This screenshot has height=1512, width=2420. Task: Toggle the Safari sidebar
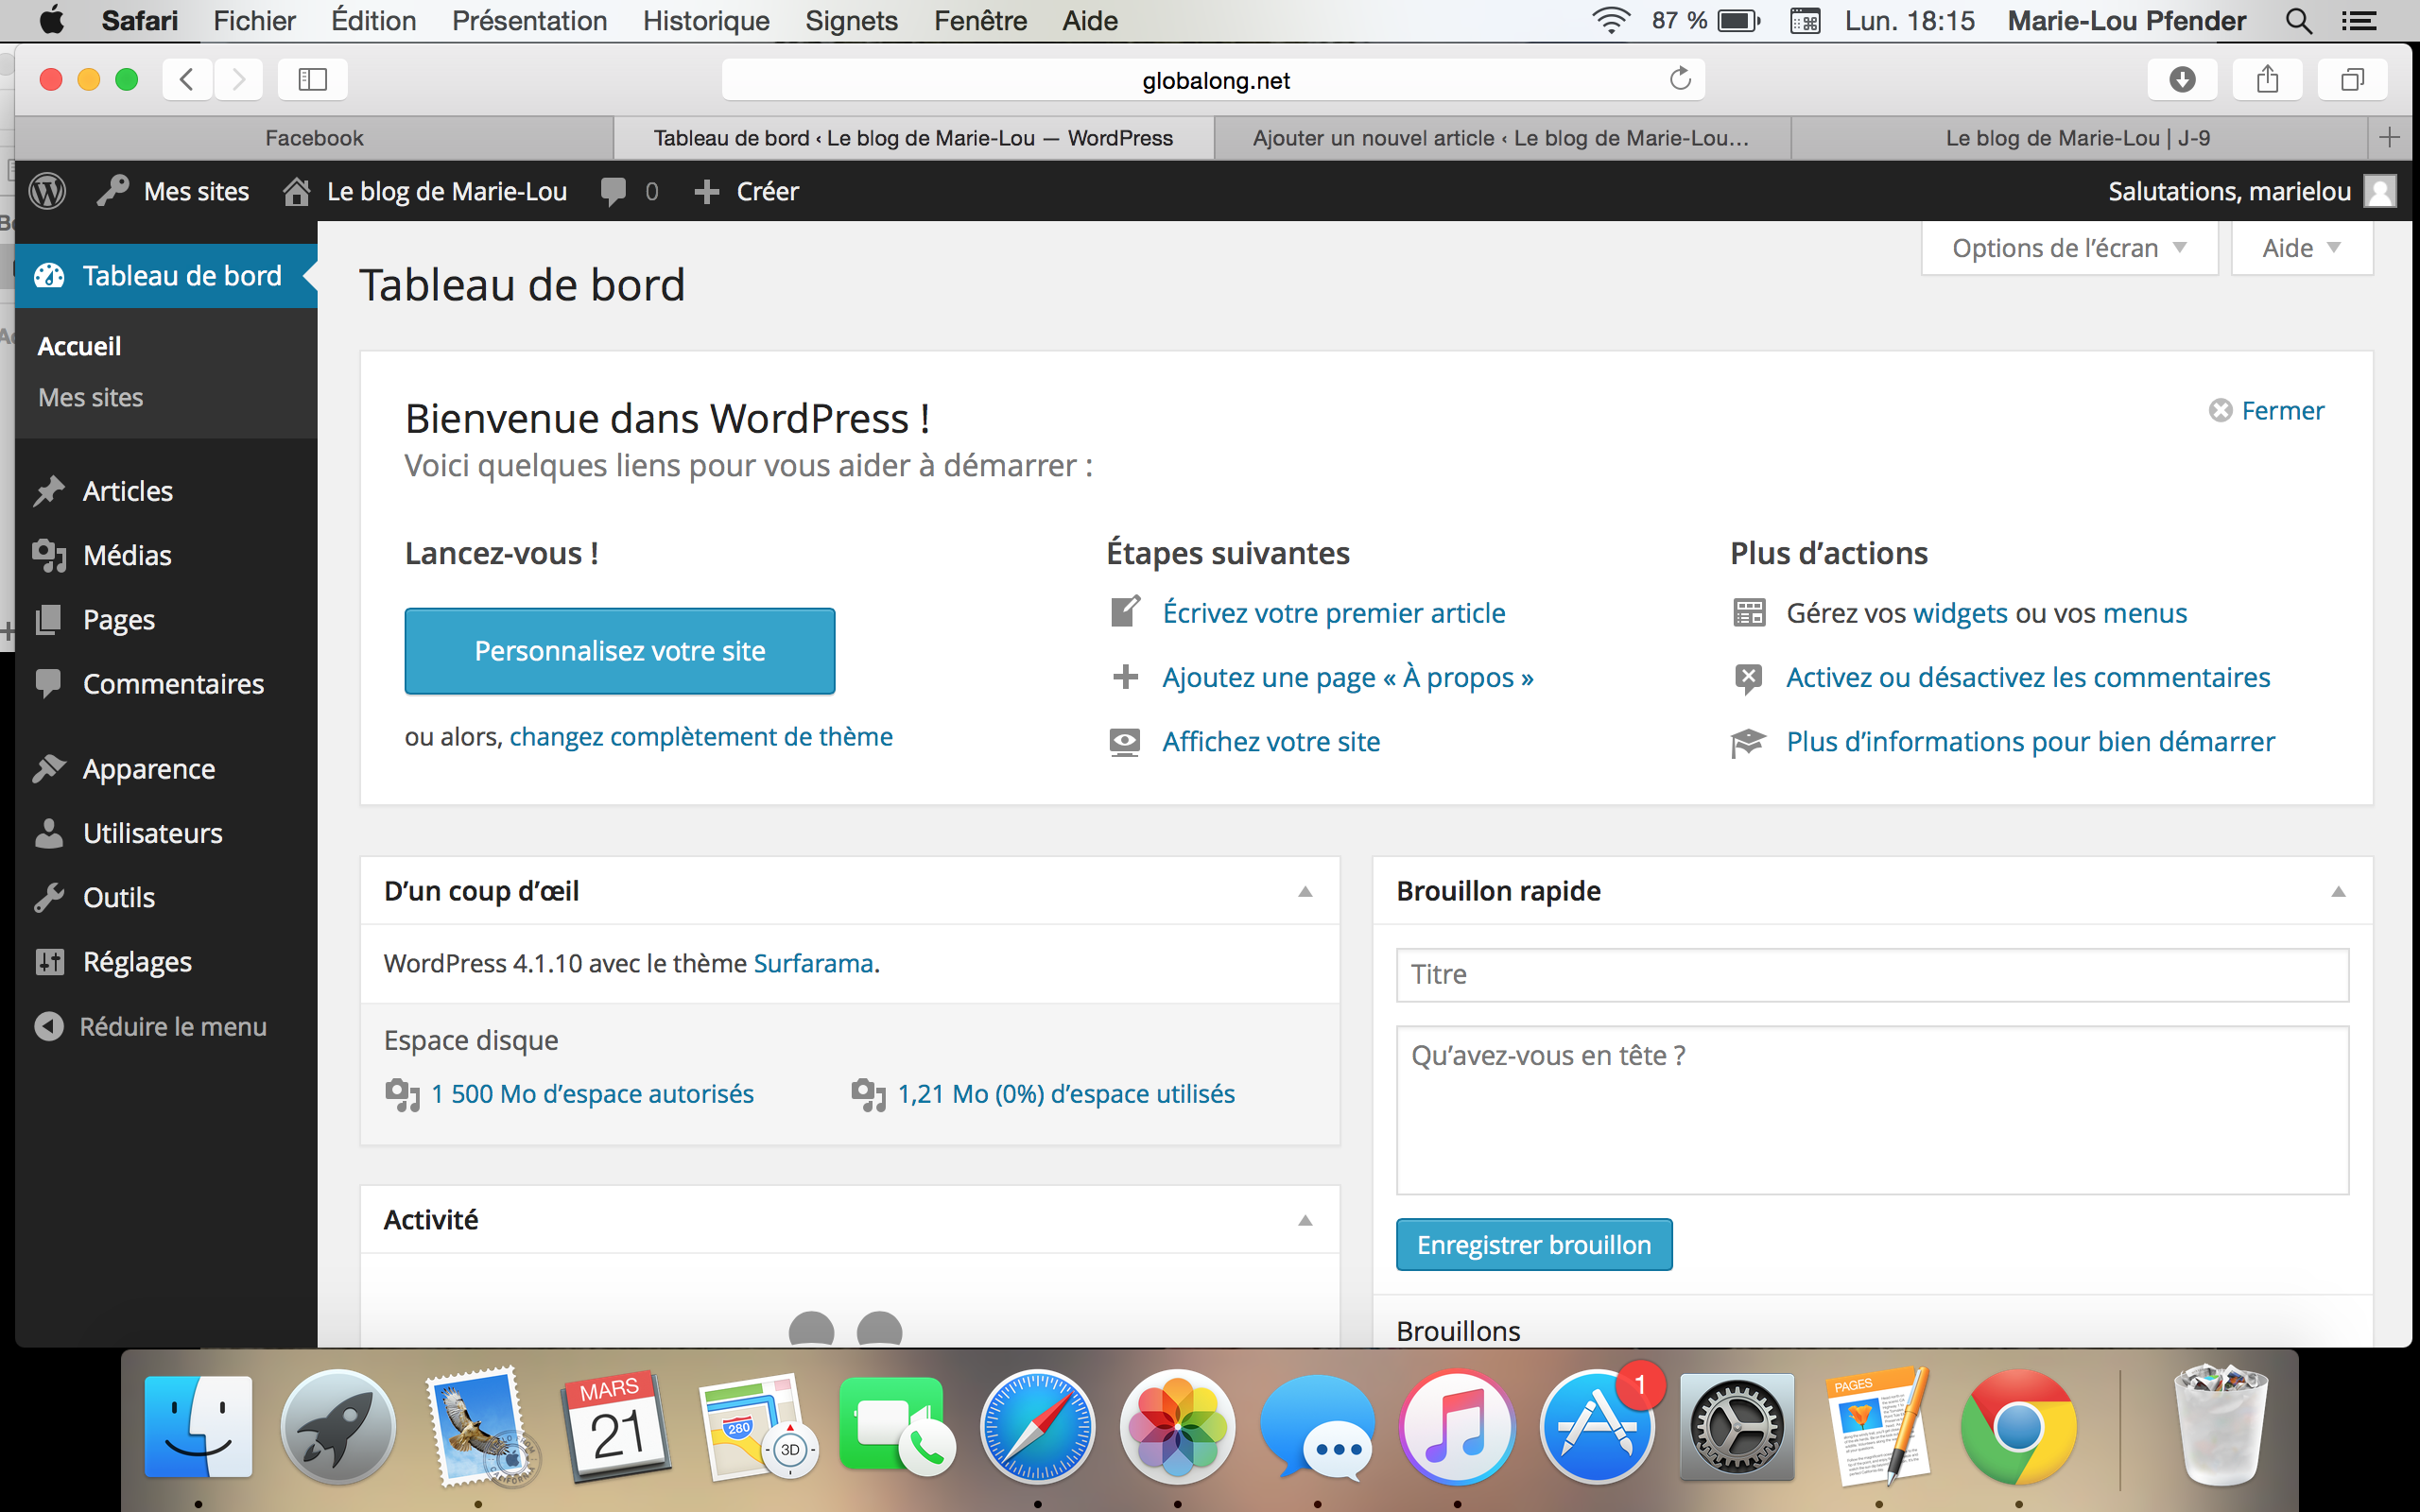[313, 79]
